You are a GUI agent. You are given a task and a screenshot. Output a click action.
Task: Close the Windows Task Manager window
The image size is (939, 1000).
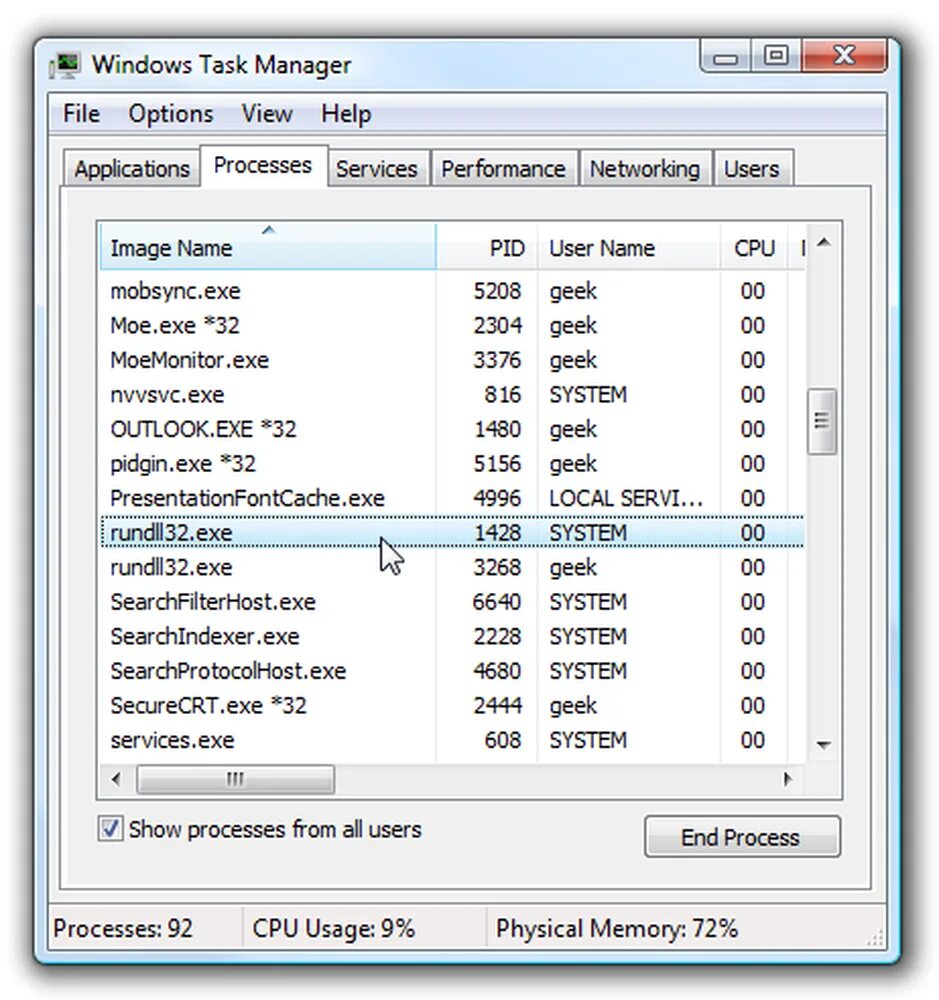coord(844,57)
